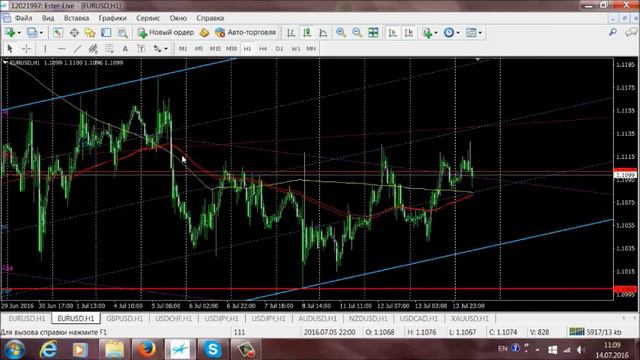Open the Navigator panel (star folder icon)
This screenshot has height=360, width=640.
(90, 33)
